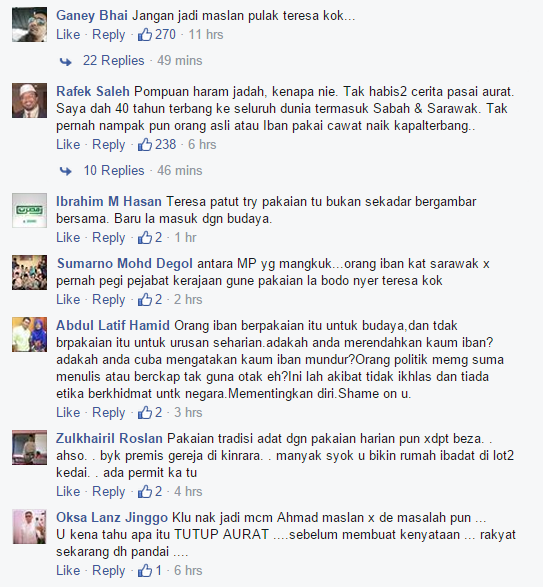Viewport: 543px width, 587px height.
Task: Open Ganey Bhai's profile picture thumbnail
Action: 30,24
